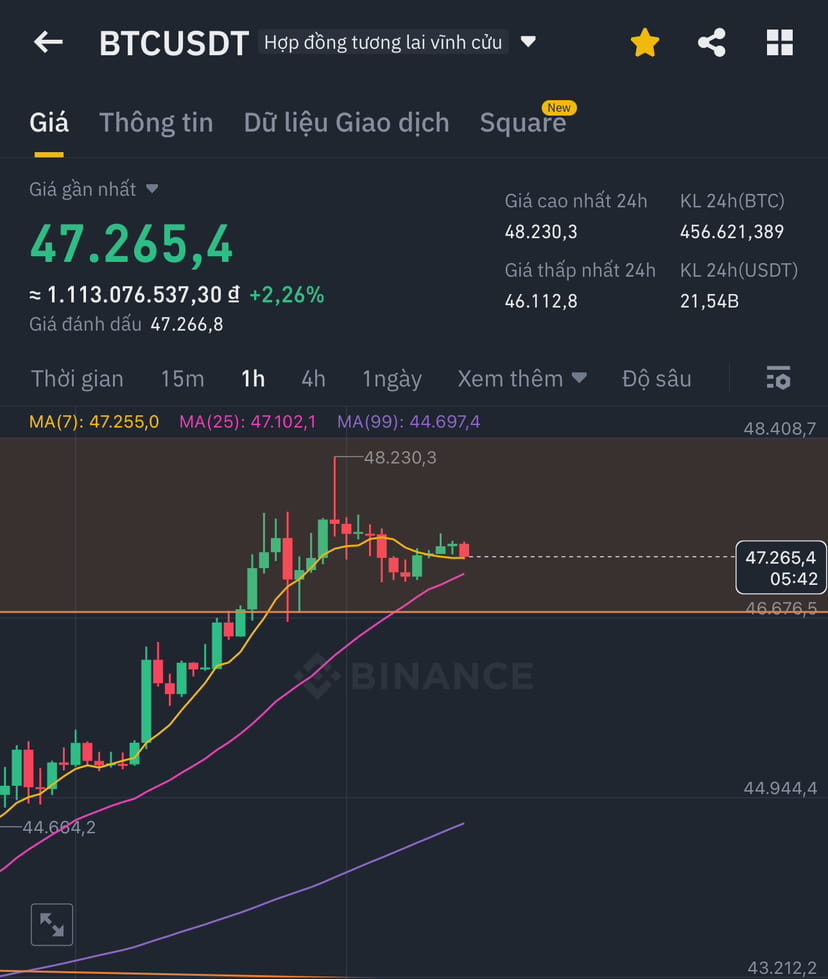Open chart settings via the toolbar icon
The height and width of the screenshot is (979, 828).
(x=778, y=378)
